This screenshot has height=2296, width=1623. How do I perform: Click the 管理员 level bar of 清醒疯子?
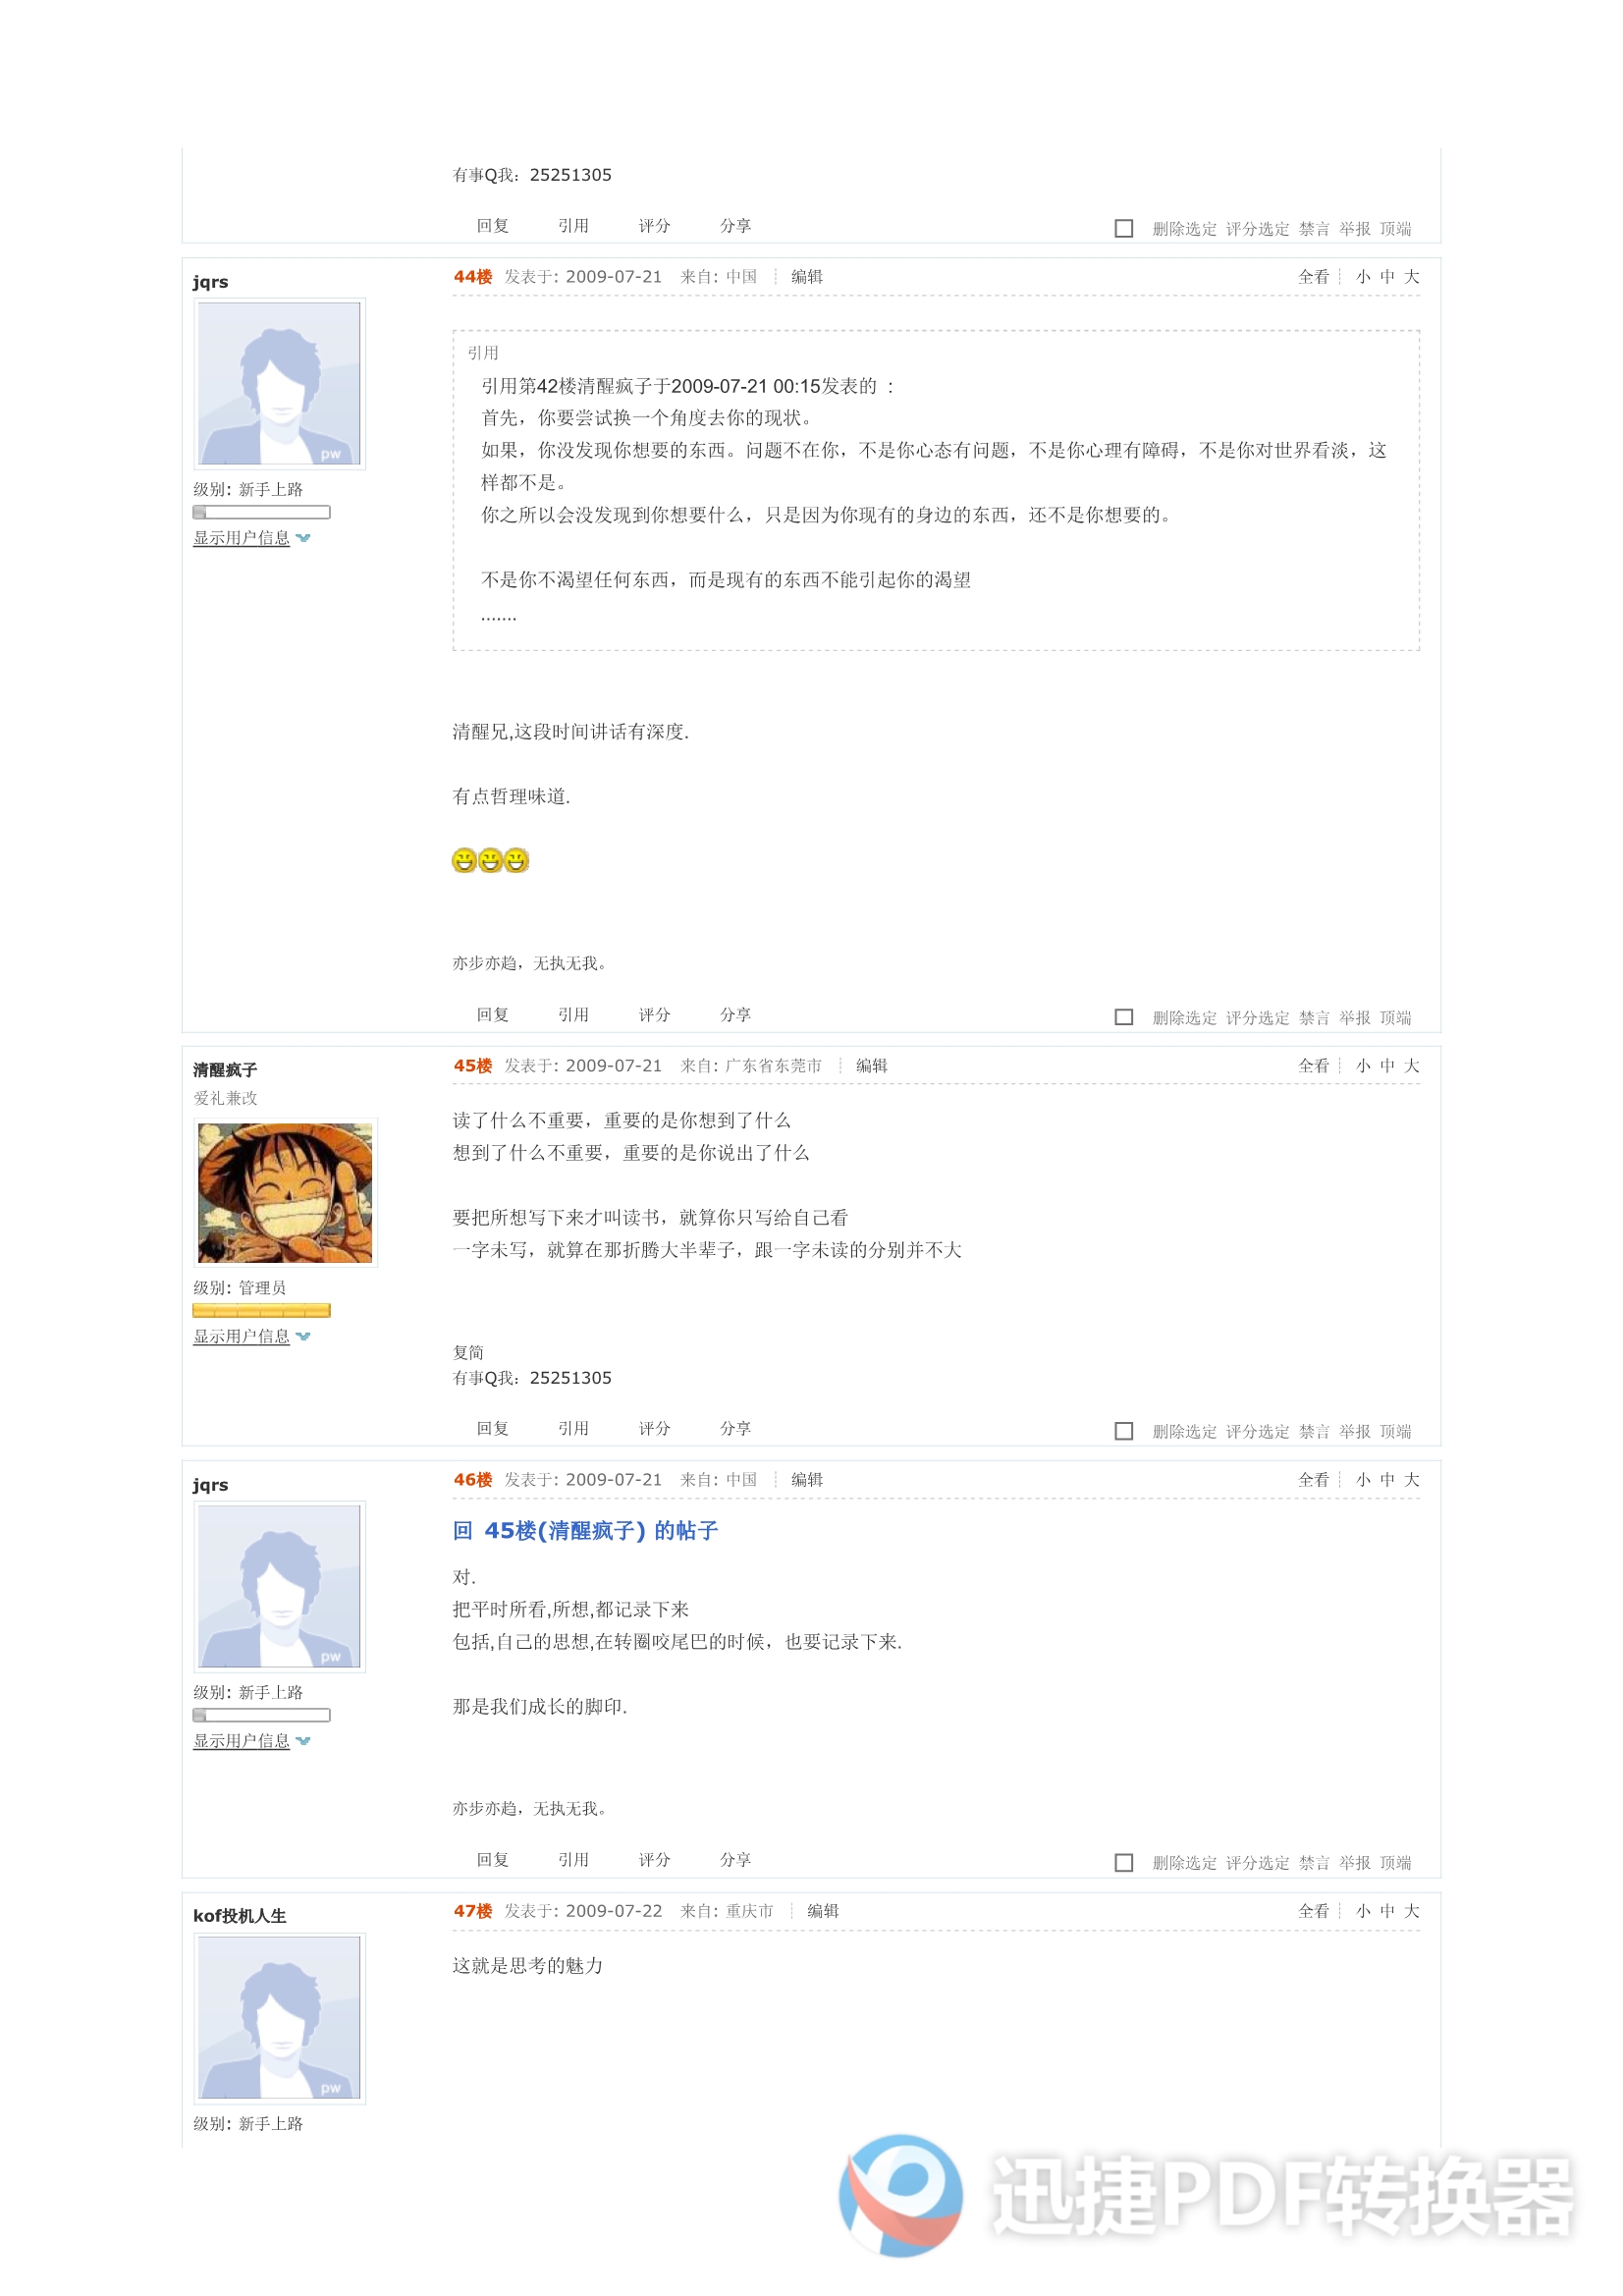(262, 1311)
